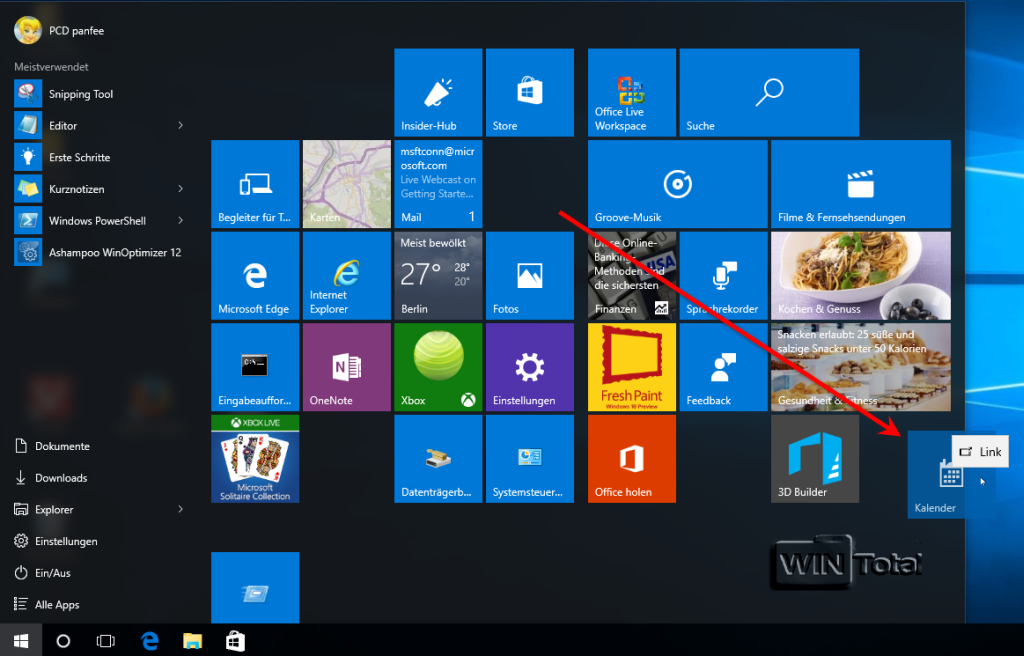1024x656 pixels.
Task: Open the Microsoft Edge tile
Action: [x=255, y=276]
